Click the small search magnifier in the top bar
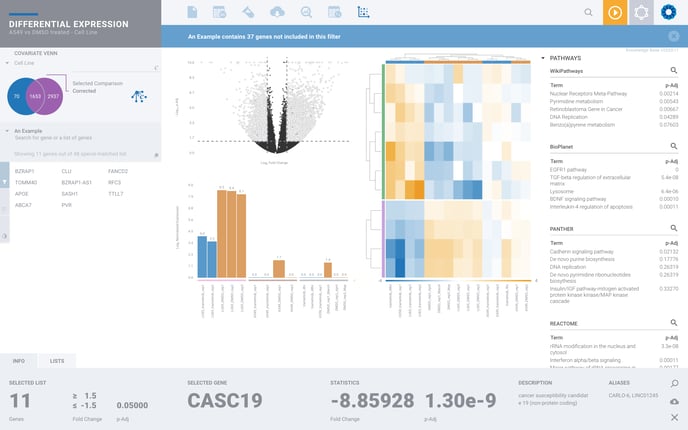The height and width of the screenshot is (430, 688). [x=588, y=12]
